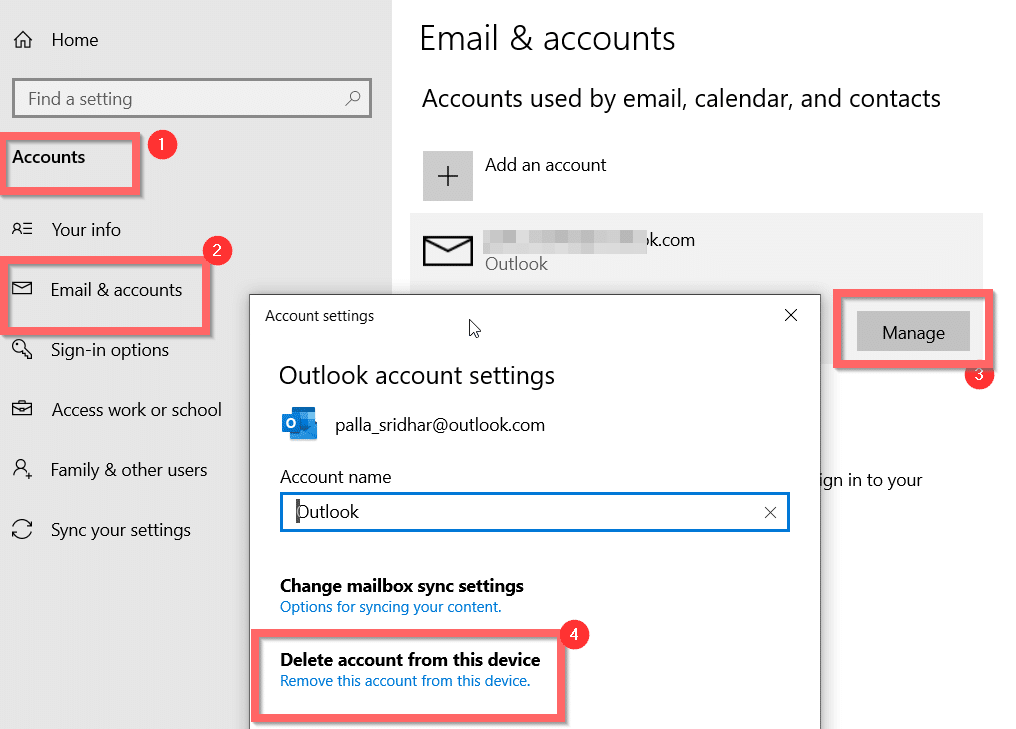Clear the Account name field with the X
Screen dimensions: 1016x729
click(x=769, y=512)
